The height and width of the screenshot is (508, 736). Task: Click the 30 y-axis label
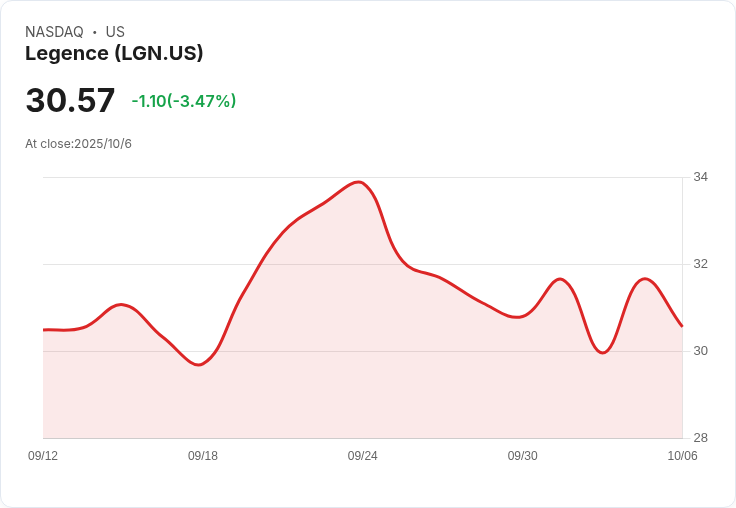[700, 351]
